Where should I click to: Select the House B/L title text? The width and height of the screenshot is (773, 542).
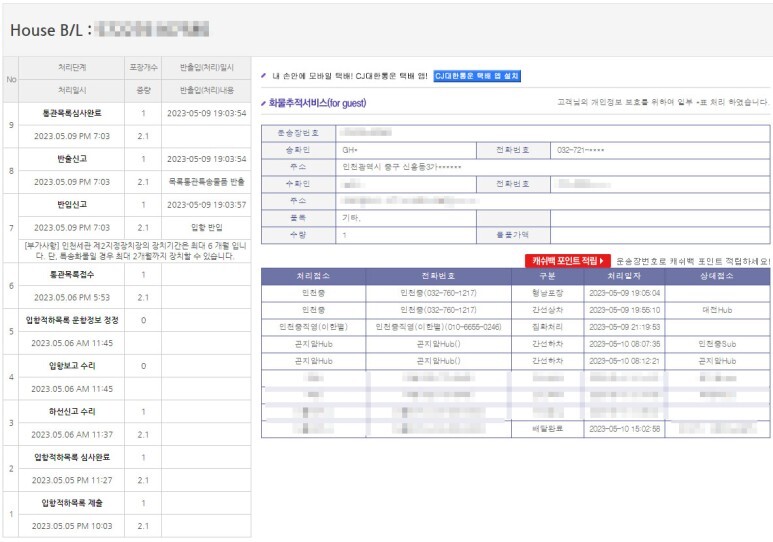point(51,30)
